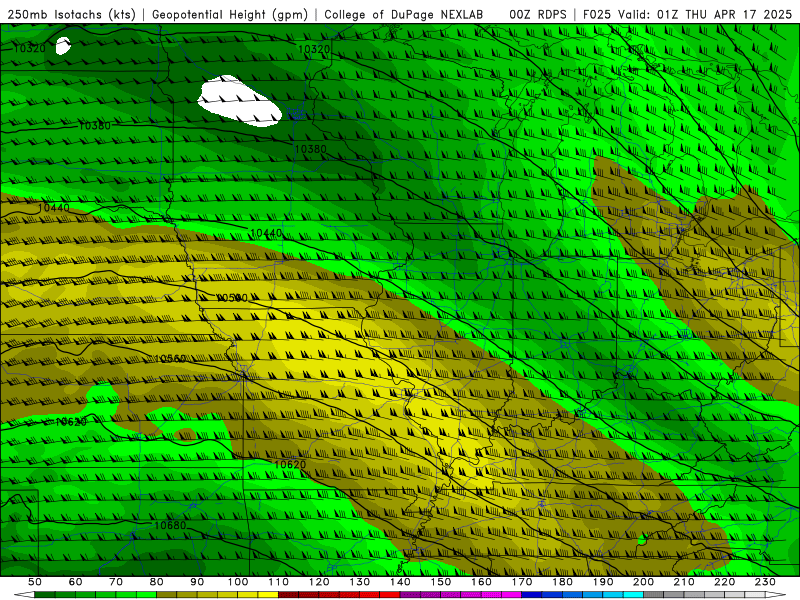The image size is (800, 600).
Task: Click the colorbar value 50
Action: (35, 582)
